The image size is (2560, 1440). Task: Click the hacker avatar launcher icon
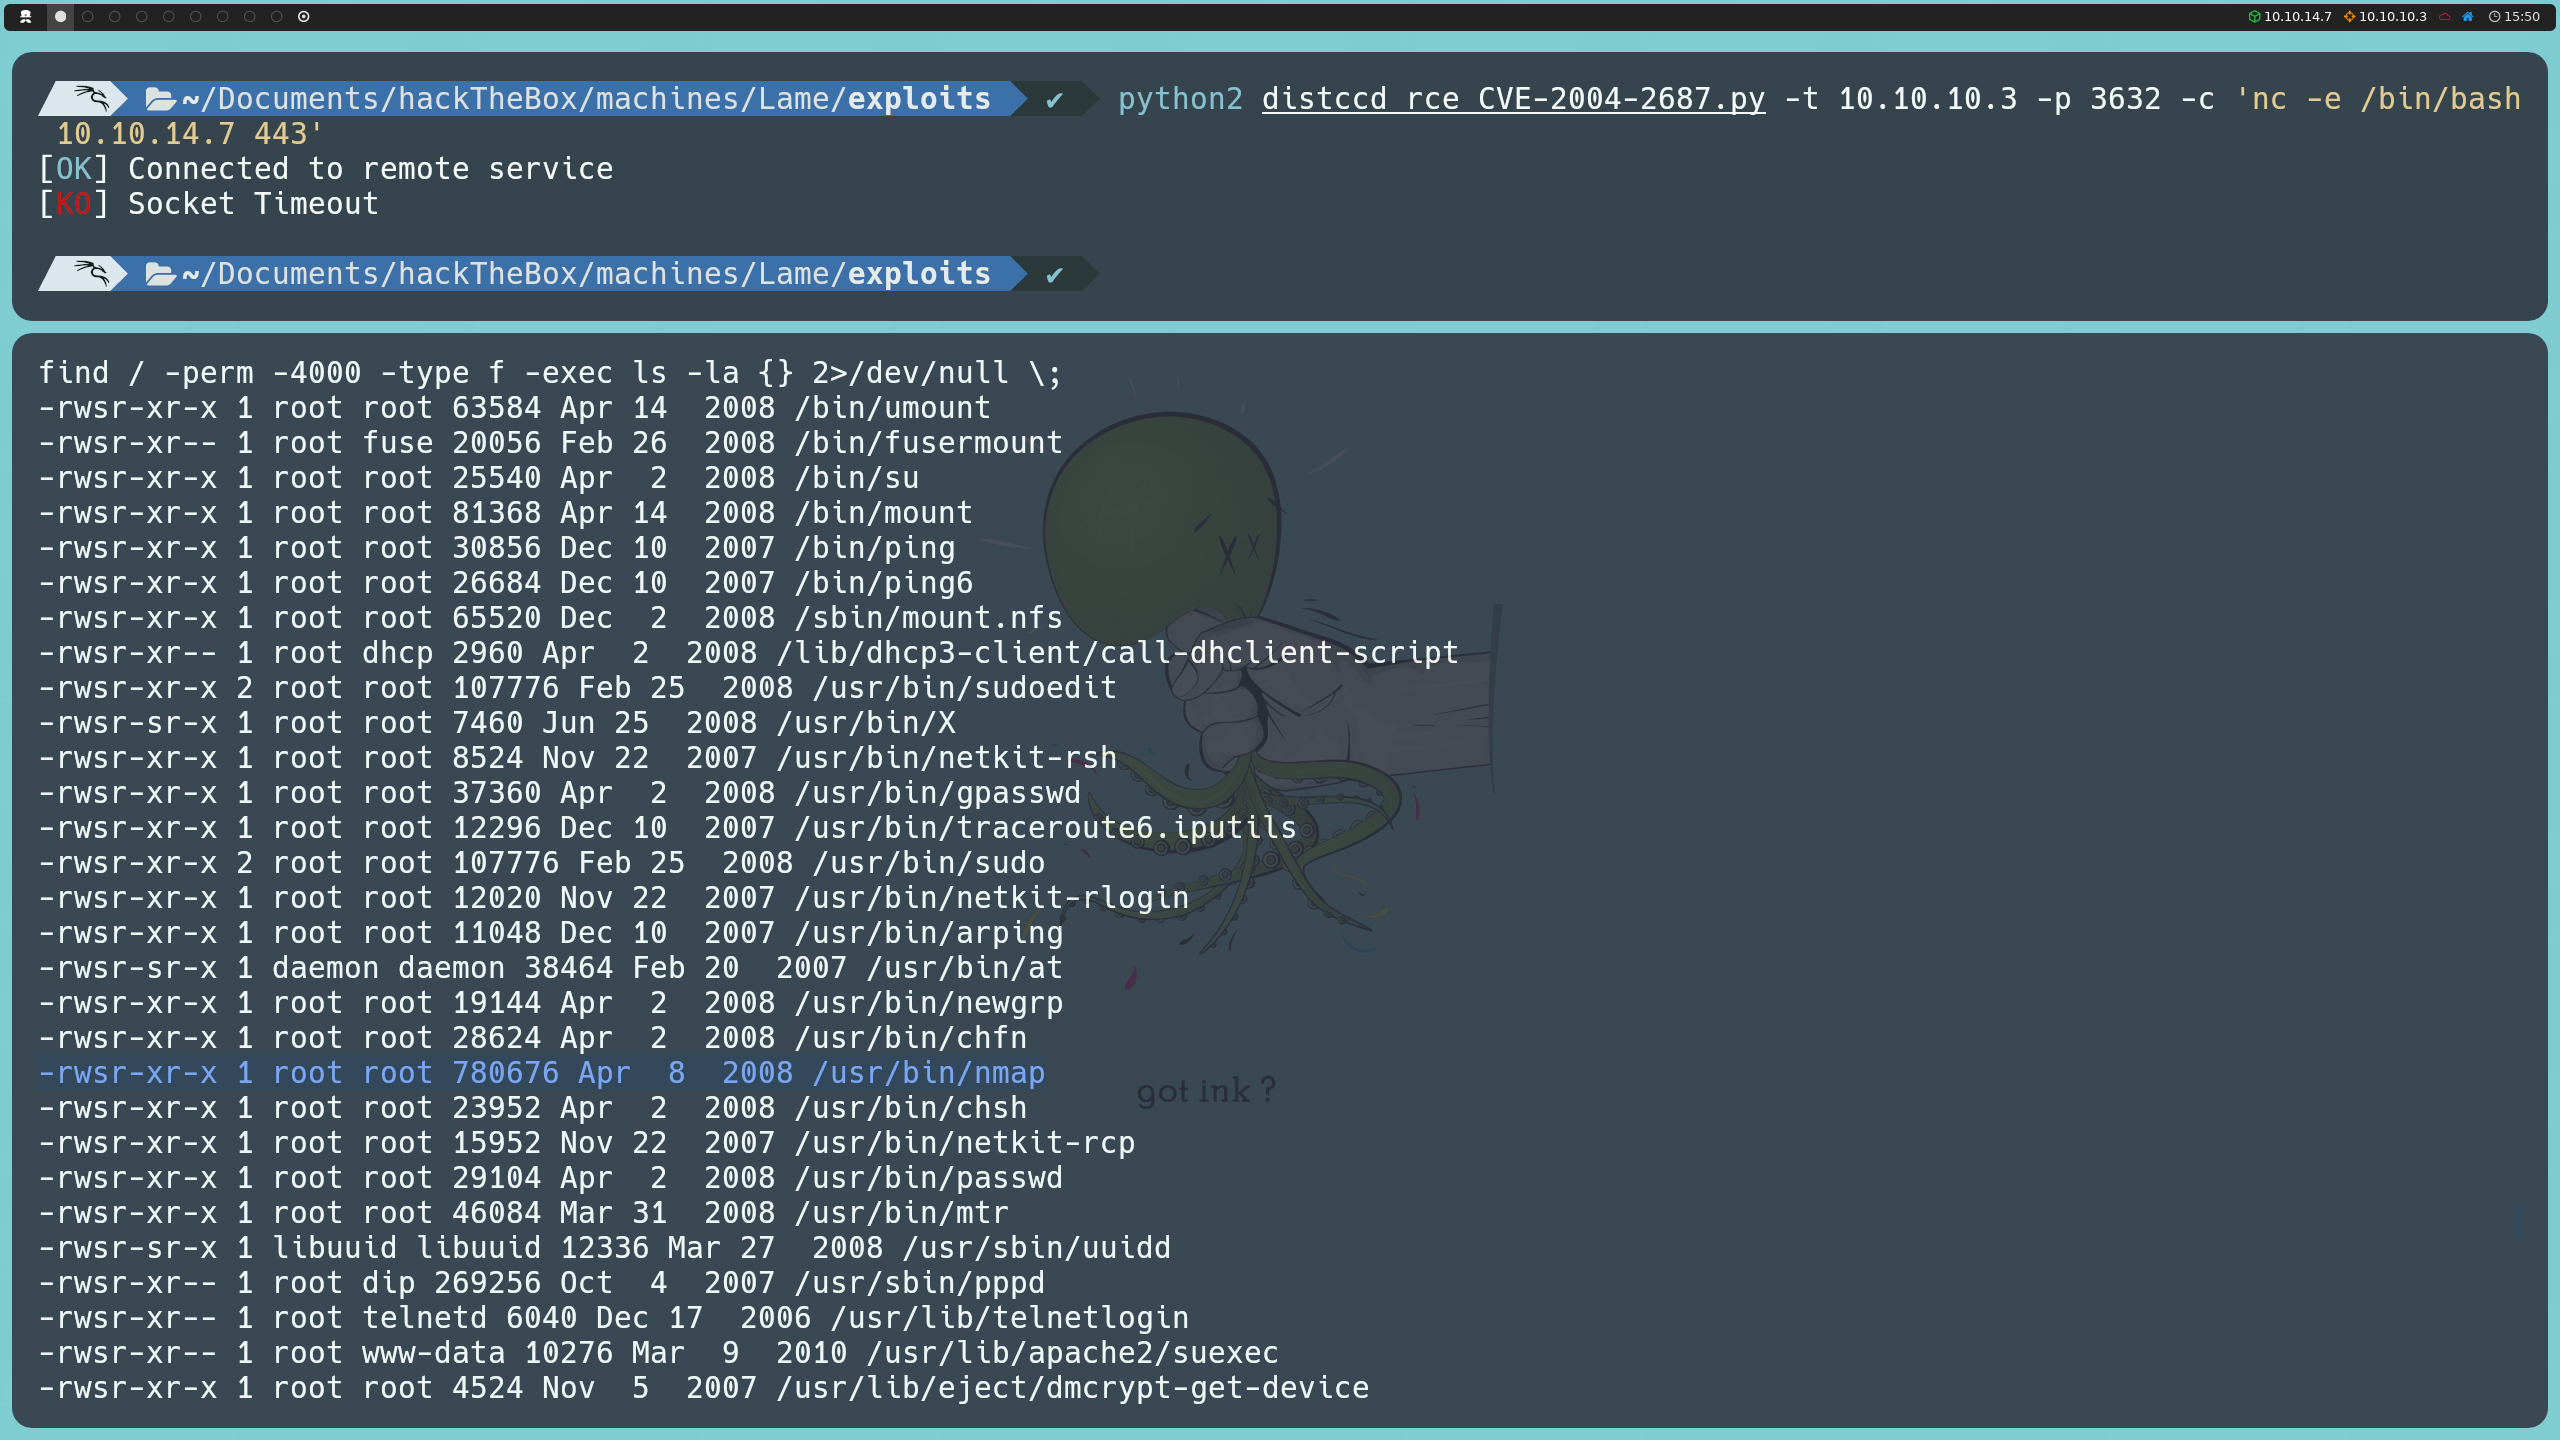26,16
